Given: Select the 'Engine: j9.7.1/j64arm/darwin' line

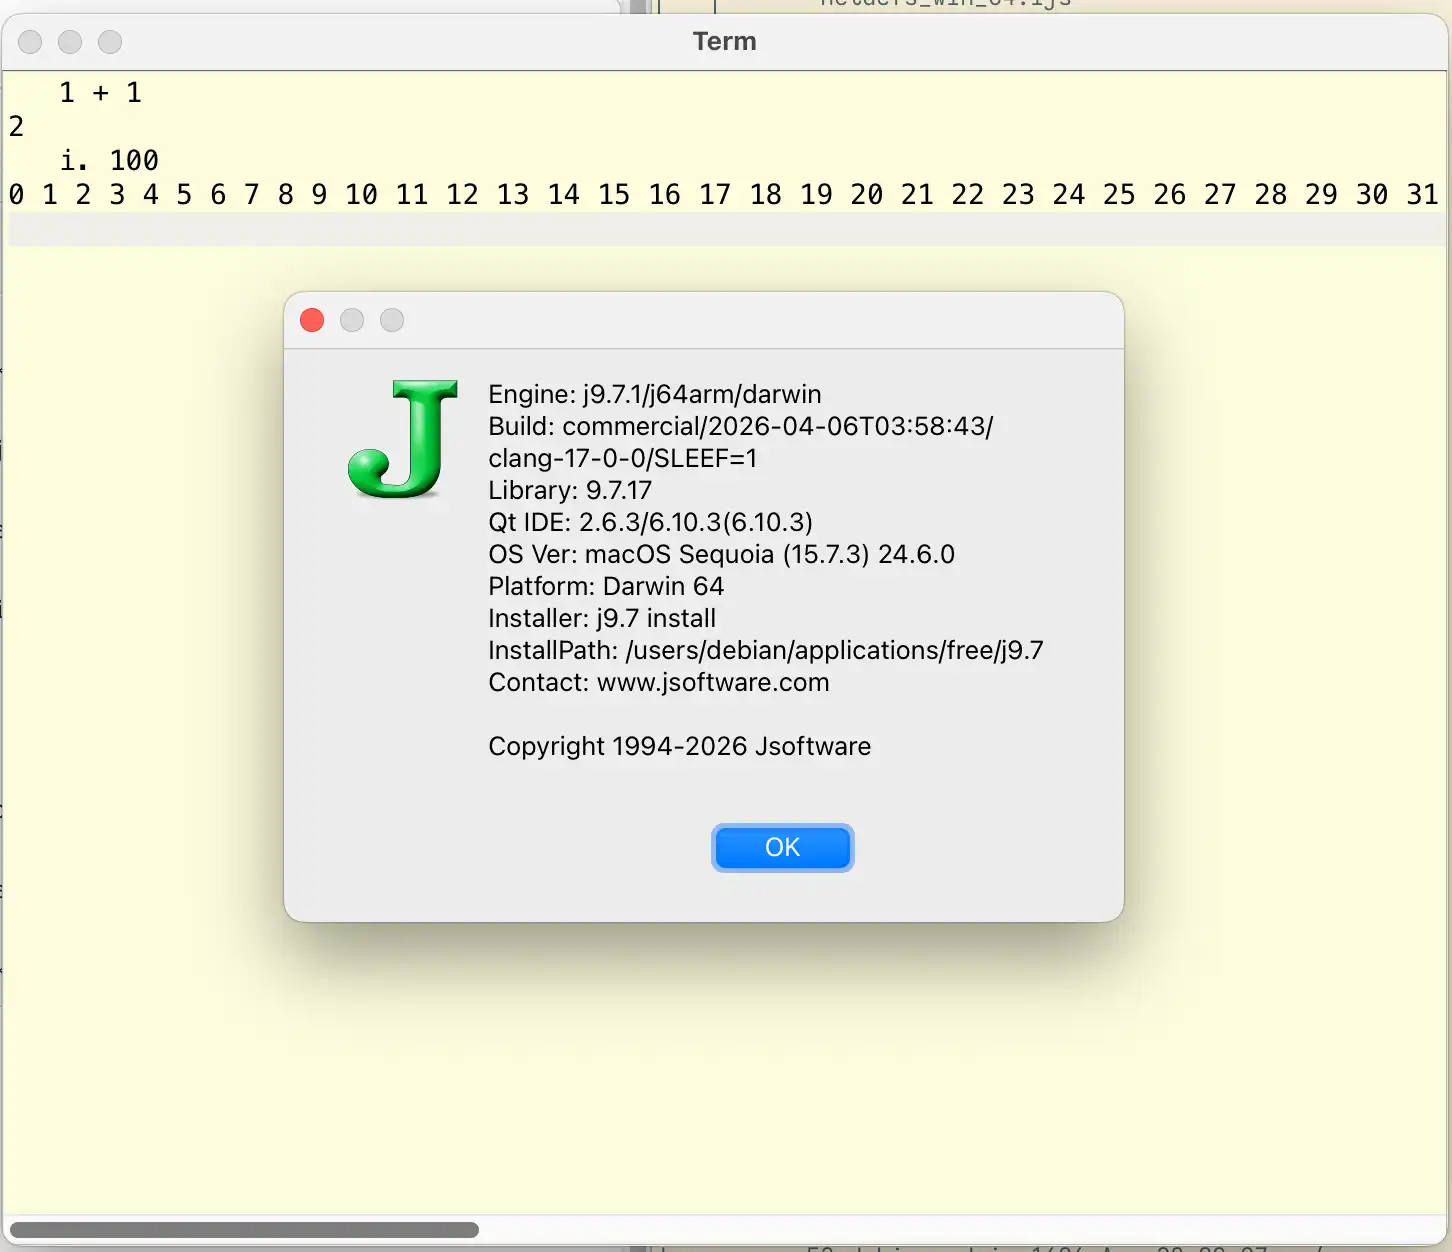Looking at the screenshot, I should (655, 394).
